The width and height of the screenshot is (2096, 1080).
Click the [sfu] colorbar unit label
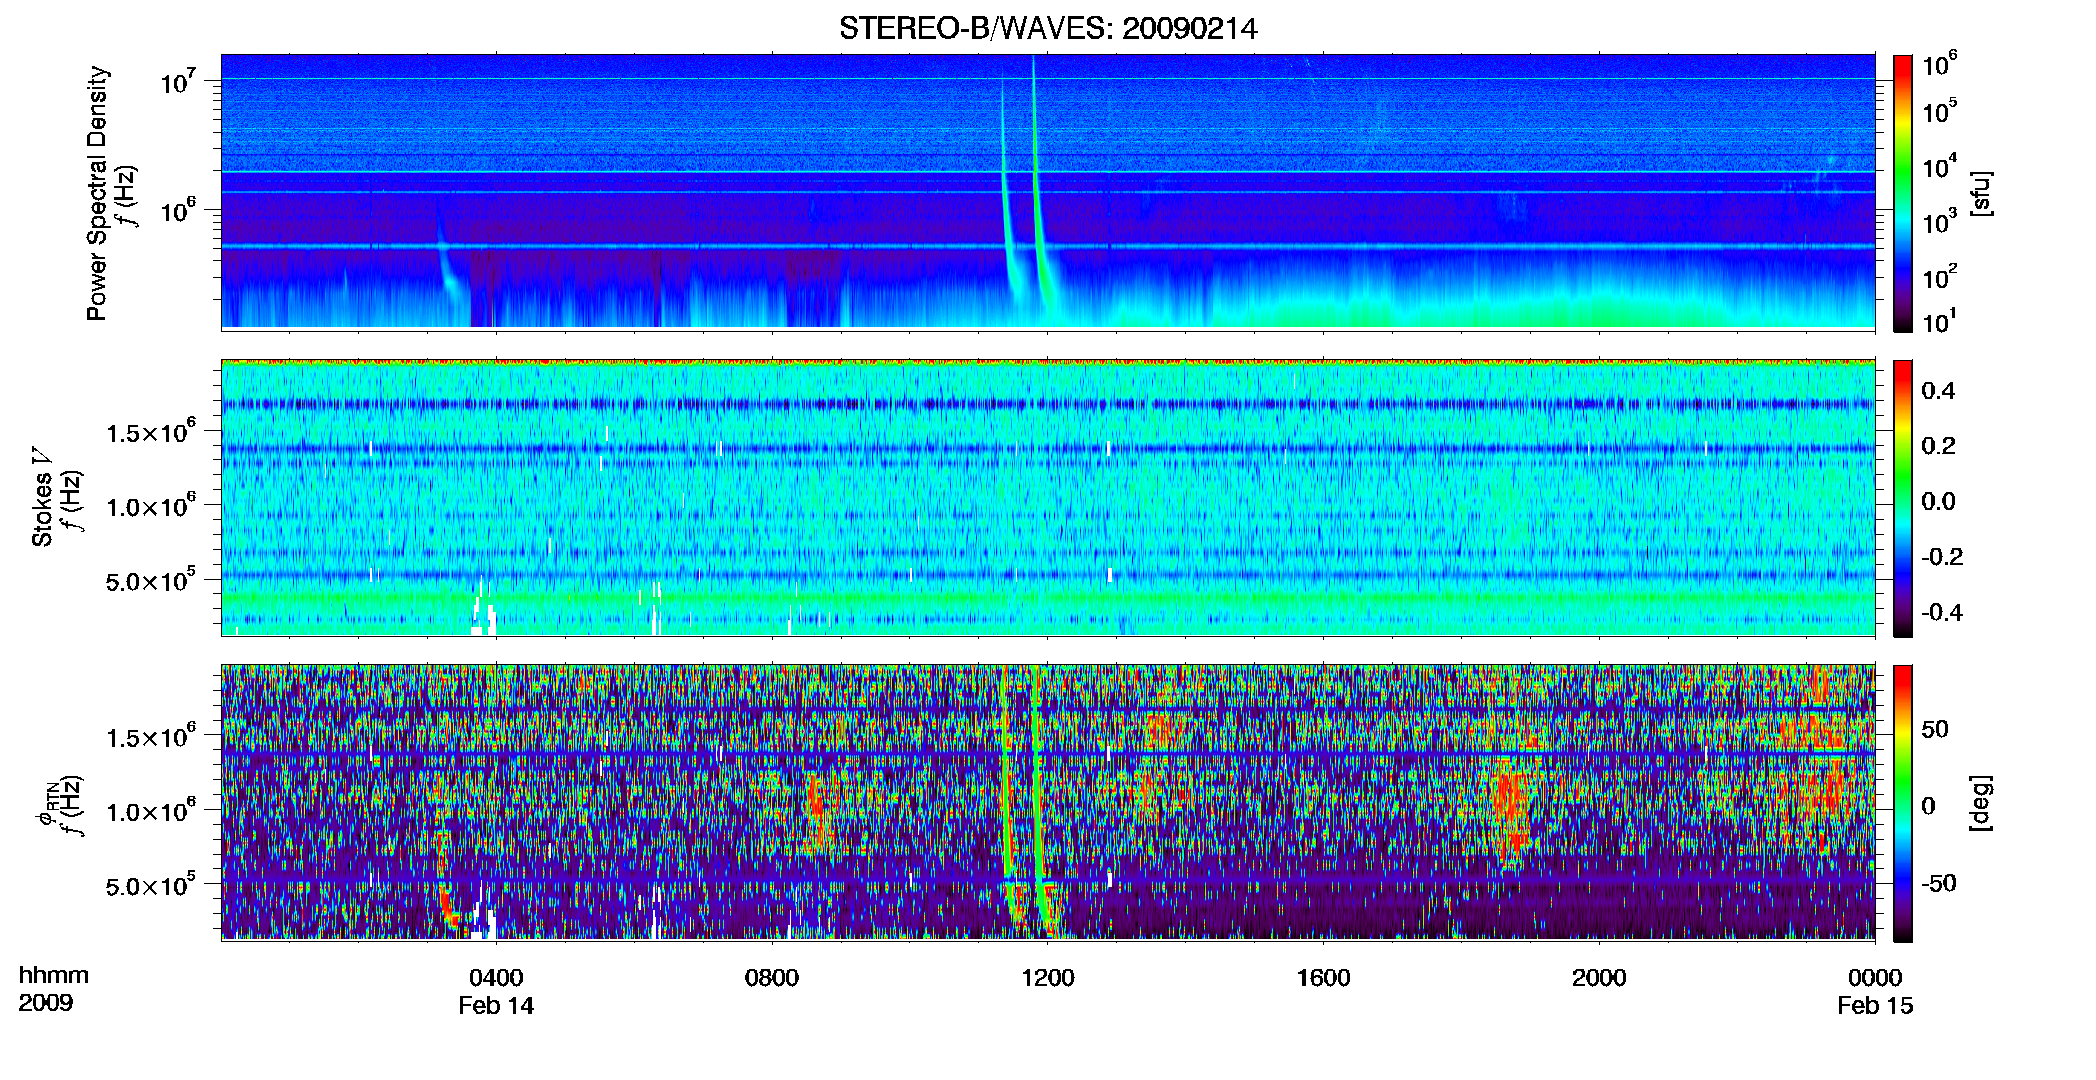[x=1981, y=193]
